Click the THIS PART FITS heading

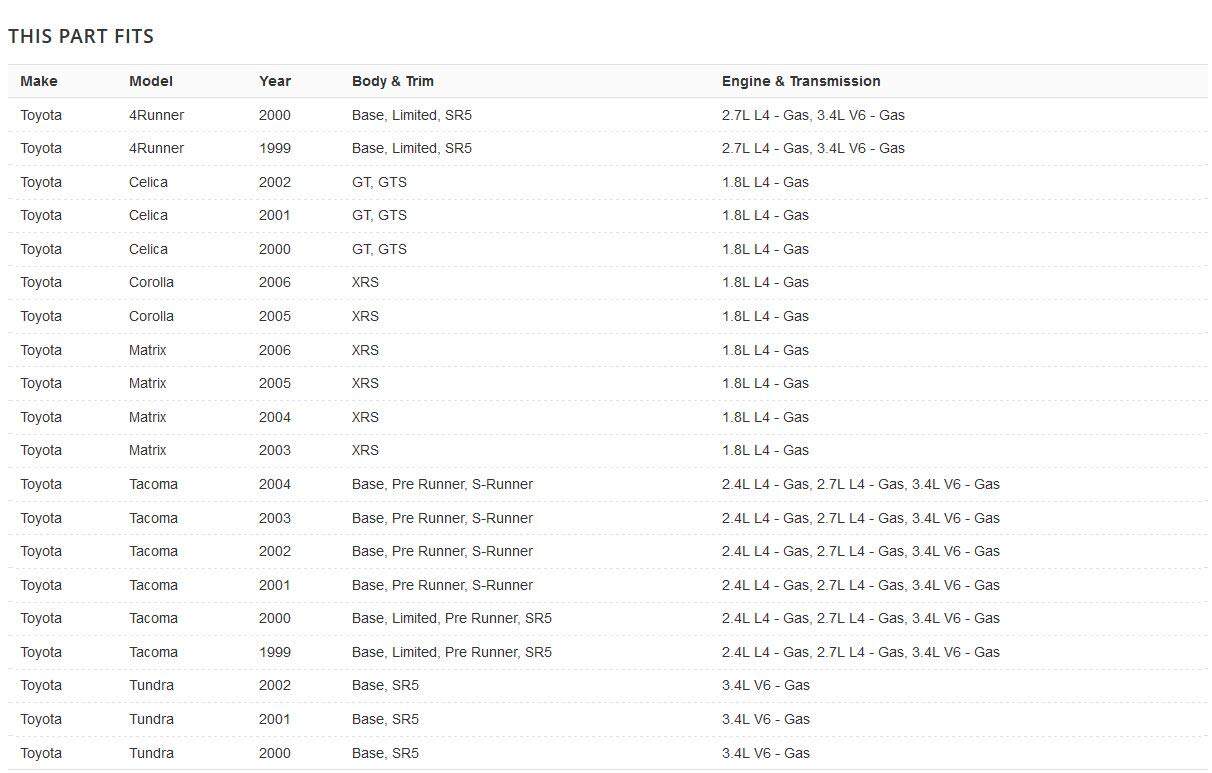[x=81, y=36]
